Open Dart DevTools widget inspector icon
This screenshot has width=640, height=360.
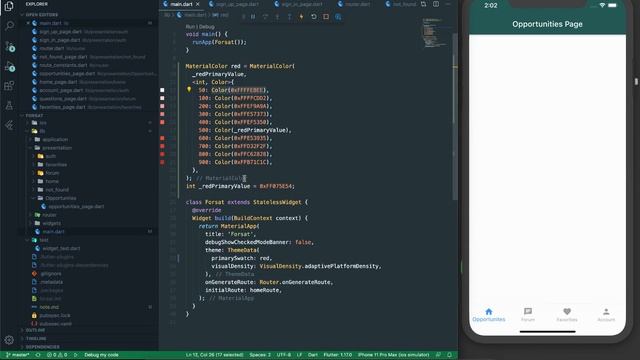338,17
